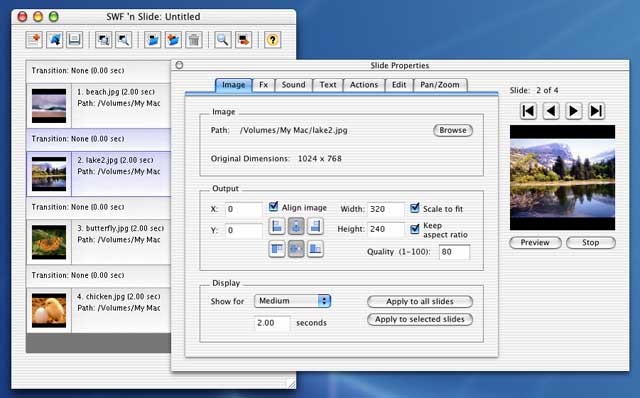
Task: Center image horizontally using alignment button
Action: pyautogui.click(x=296, y=226)
